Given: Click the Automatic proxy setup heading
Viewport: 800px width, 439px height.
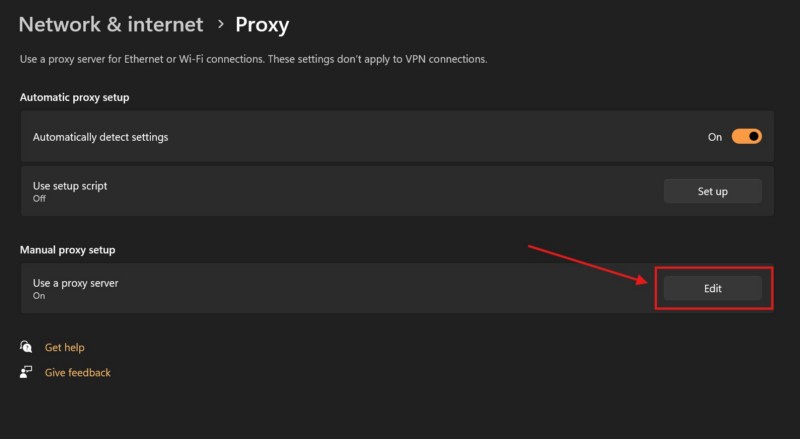Looking at the screenshot, I should [x=75, y=97].
